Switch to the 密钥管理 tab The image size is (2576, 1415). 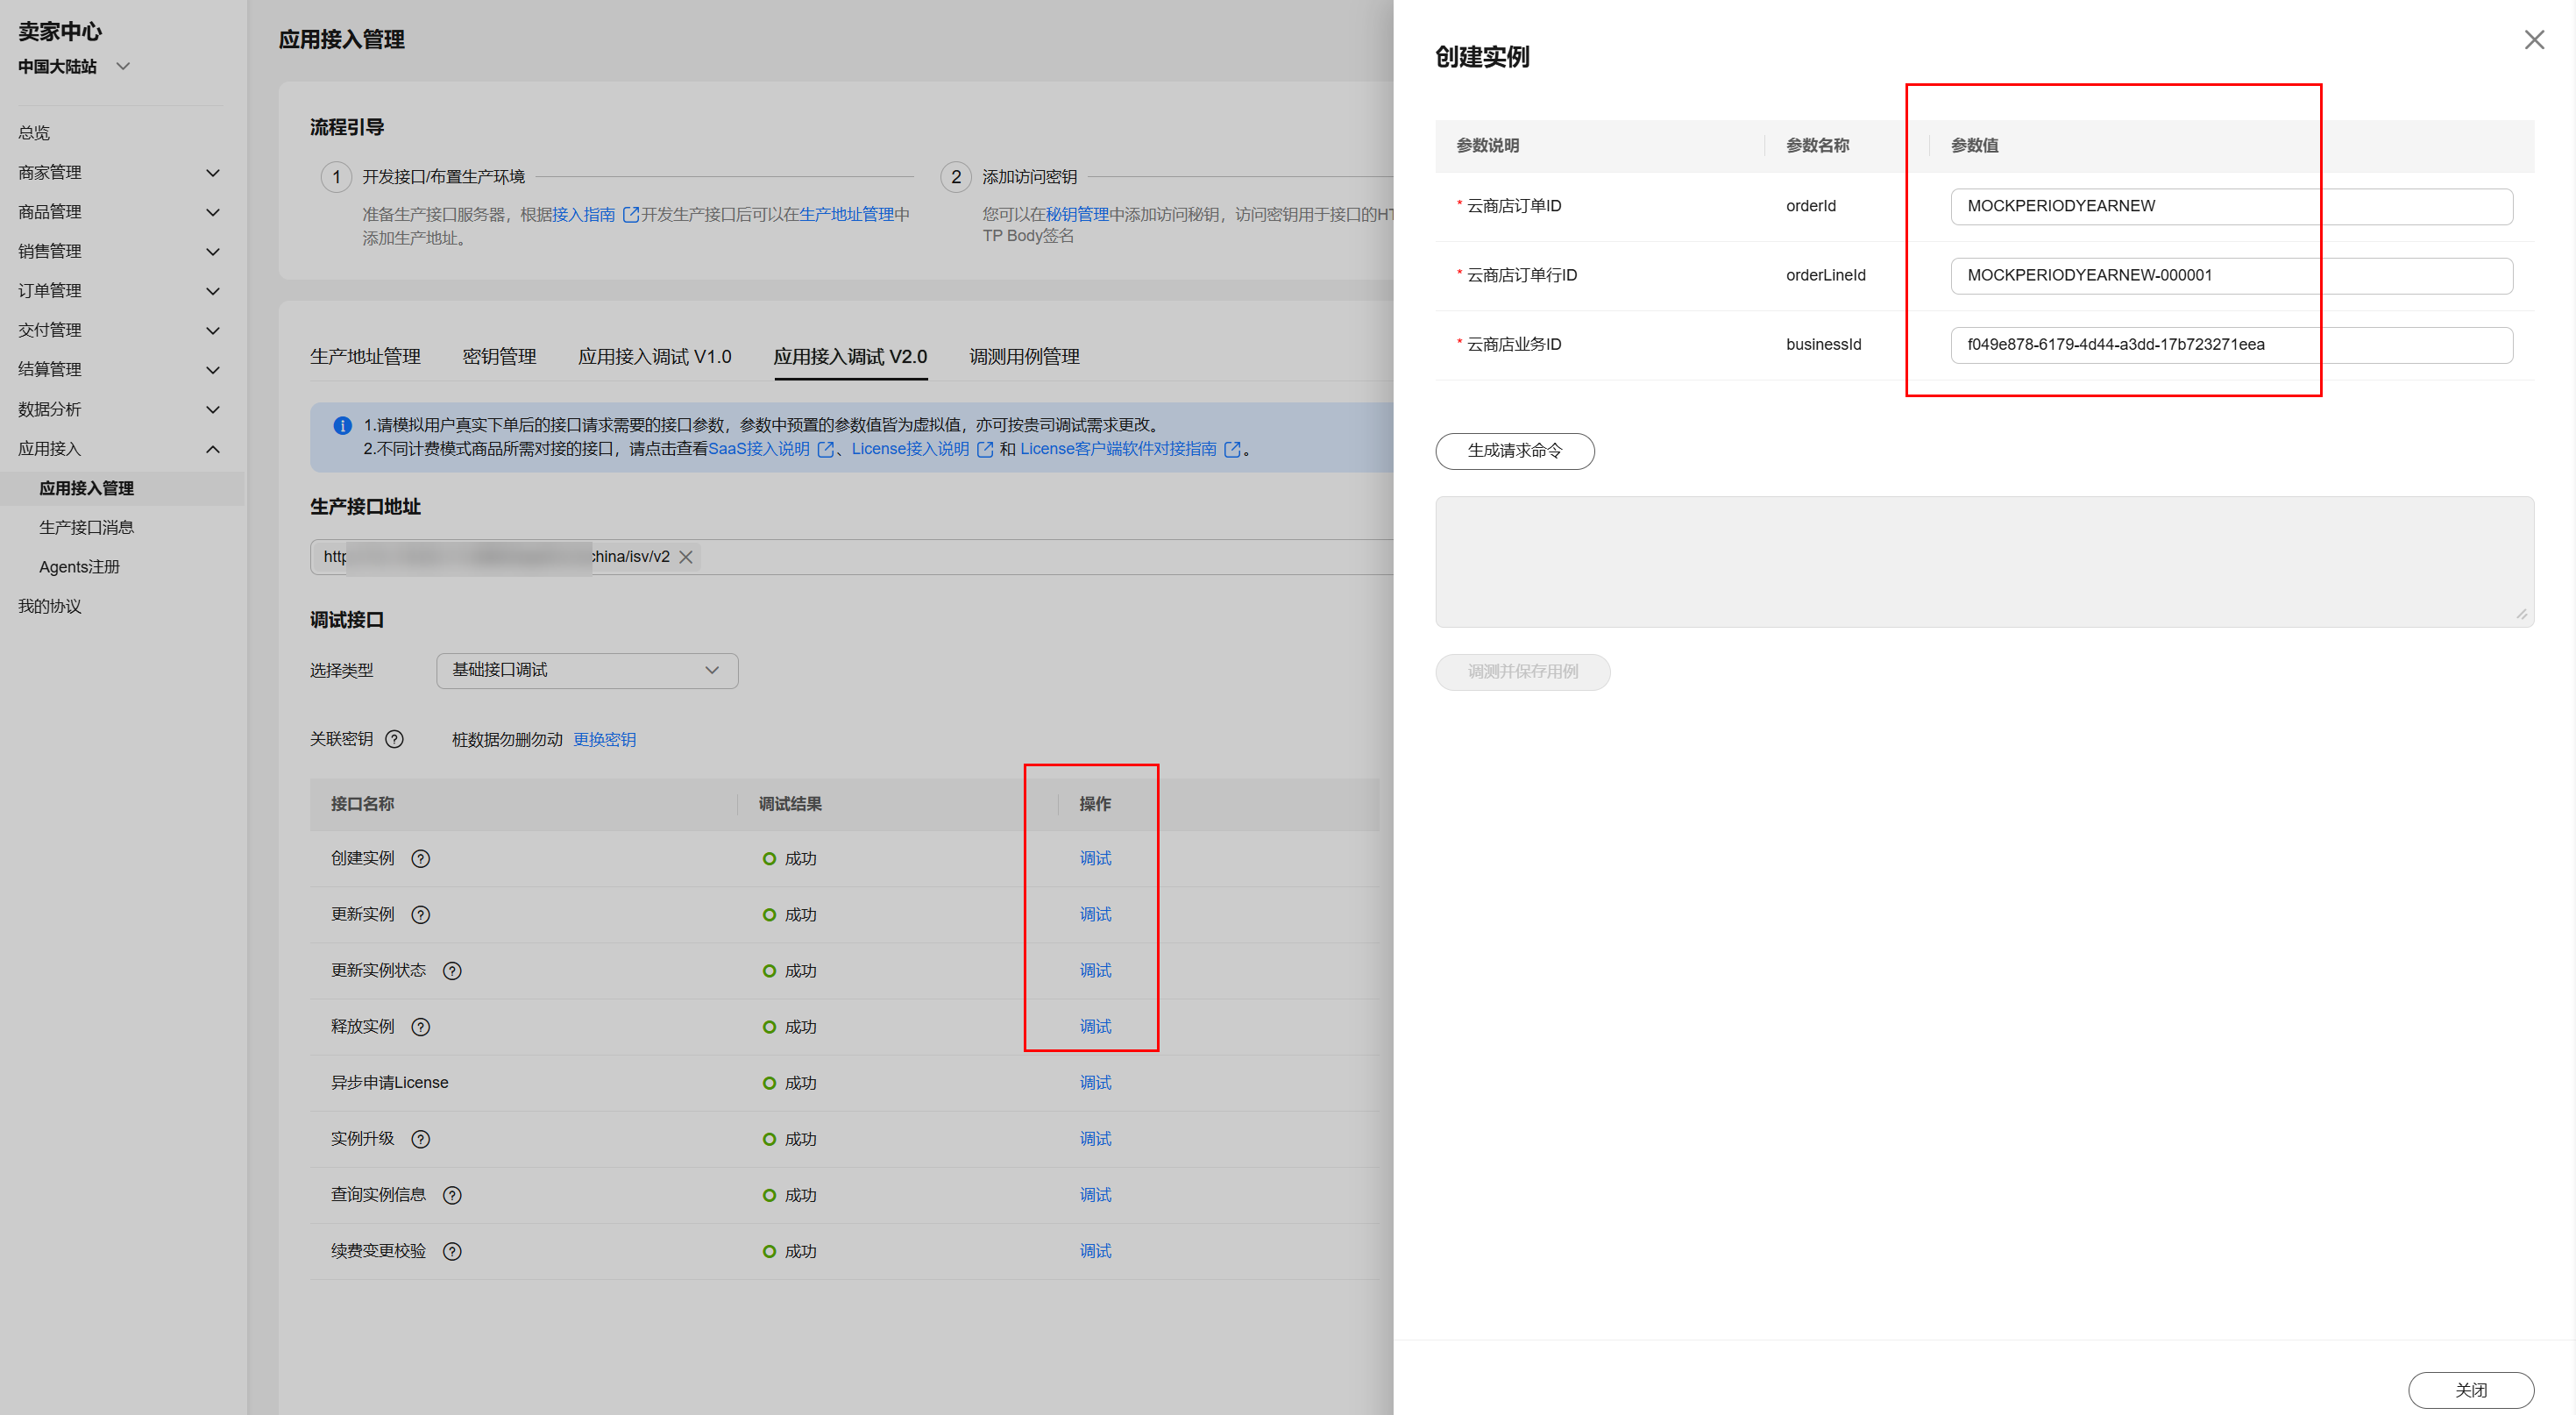[x=499, y=357]
